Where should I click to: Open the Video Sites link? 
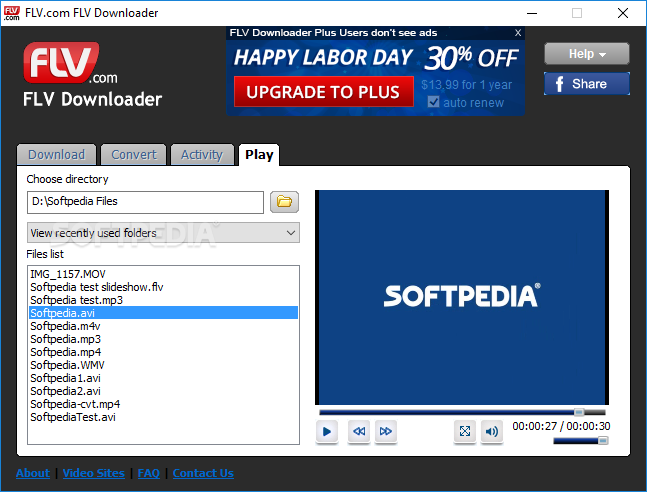pos(94,473)
